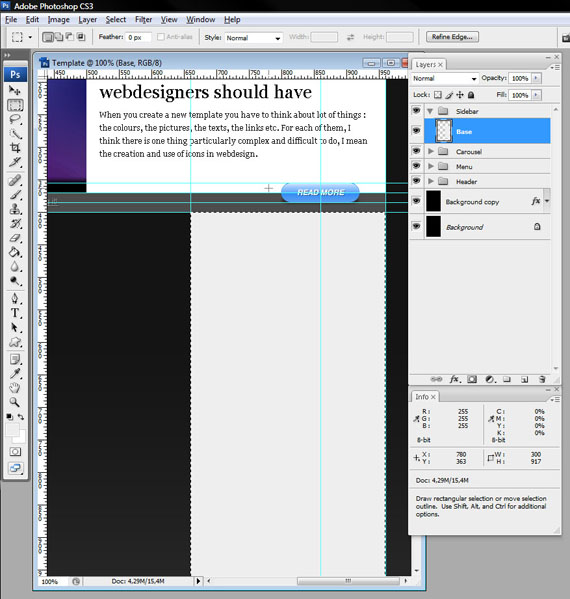Select the Path Selection tool
The image size is (570, 599).
15,328
